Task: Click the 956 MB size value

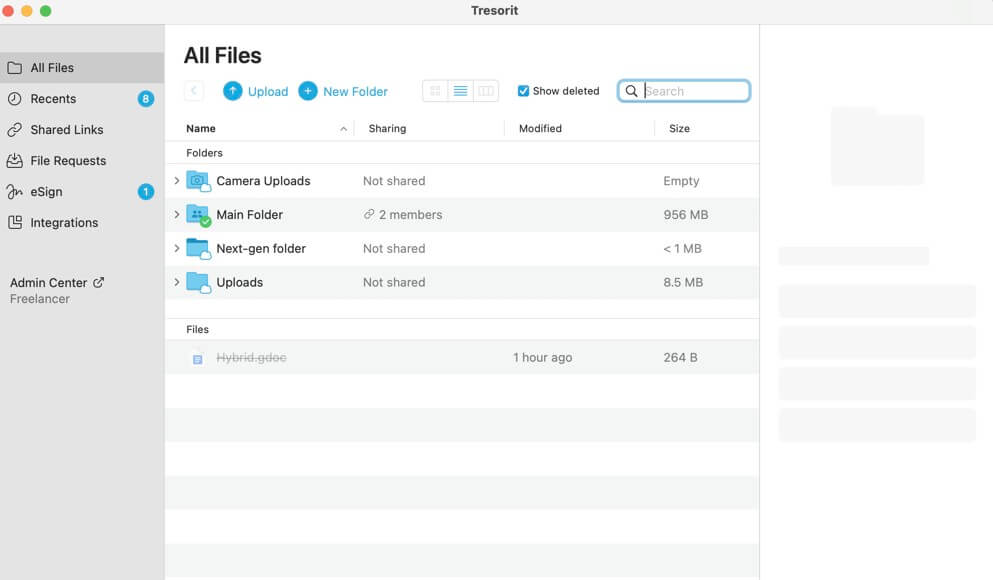Action: 686,215
